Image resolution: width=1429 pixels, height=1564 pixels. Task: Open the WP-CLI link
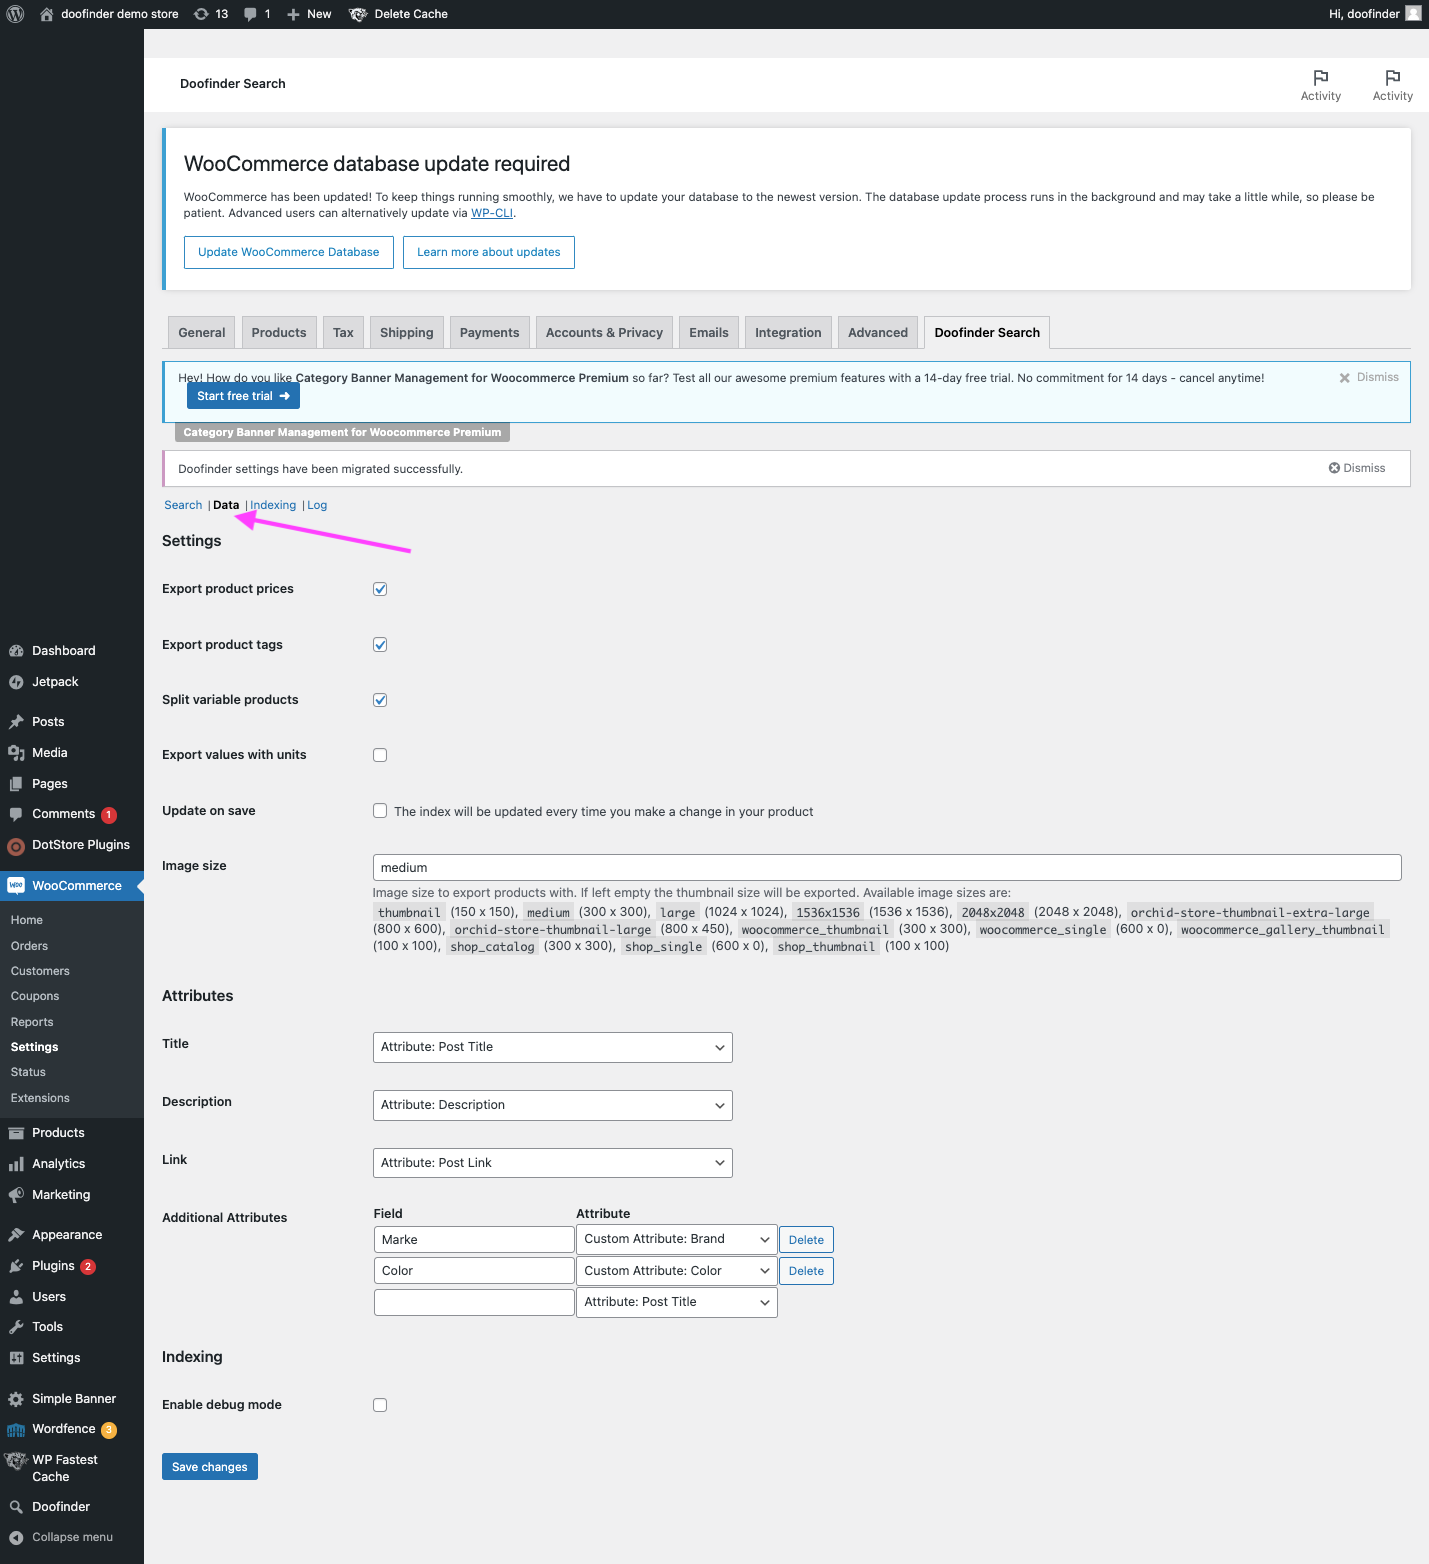tap(492, 213)
